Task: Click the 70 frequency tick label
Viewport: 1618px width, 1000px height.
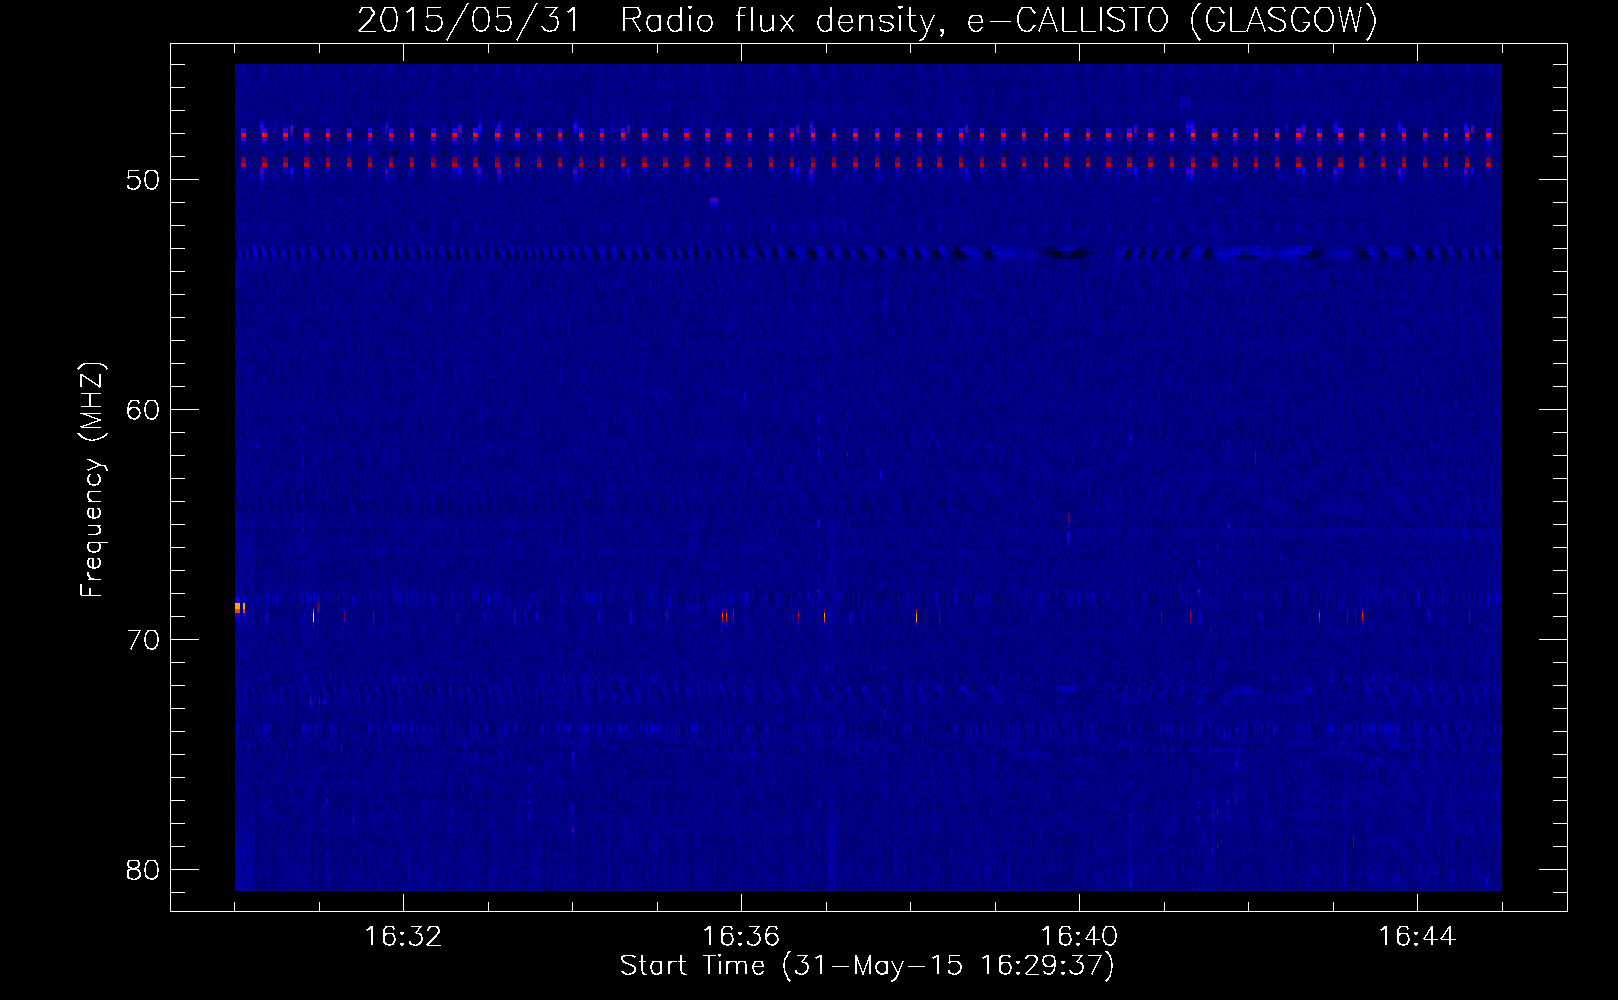Action: (143, 640)
